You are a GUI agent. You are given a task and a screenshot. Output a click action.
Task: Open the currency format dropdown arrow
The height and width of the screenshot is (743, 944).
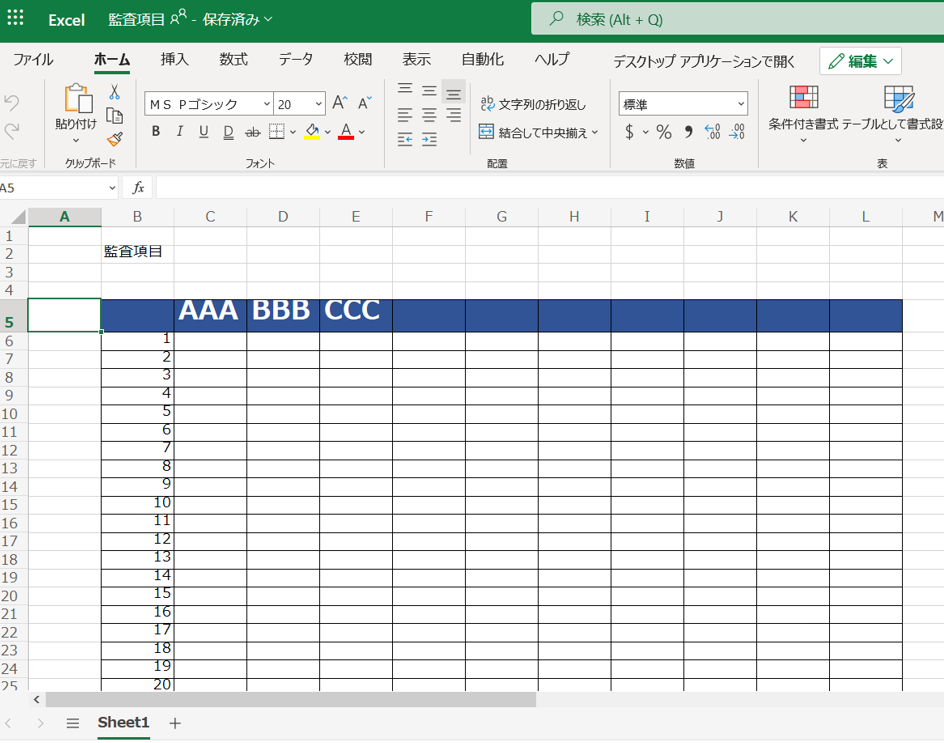pos(645,132)
